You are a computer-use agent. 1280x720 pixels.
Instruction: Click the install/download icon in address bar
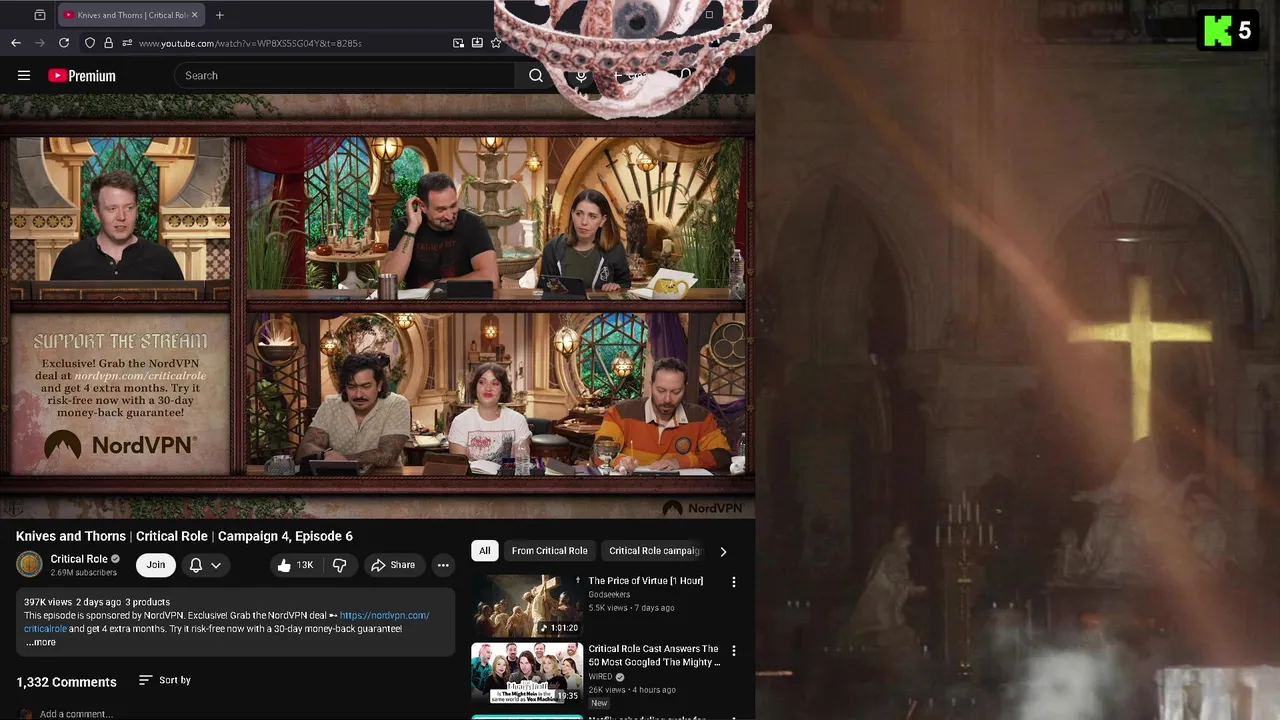pos(477,43)
